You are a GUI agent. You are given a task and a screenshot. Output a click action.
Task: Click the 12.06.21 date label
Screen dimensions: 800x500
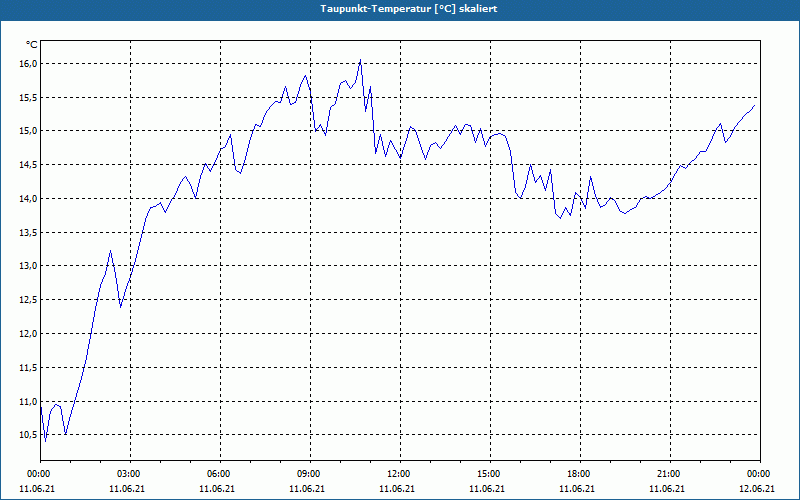[x=757, y=488]
